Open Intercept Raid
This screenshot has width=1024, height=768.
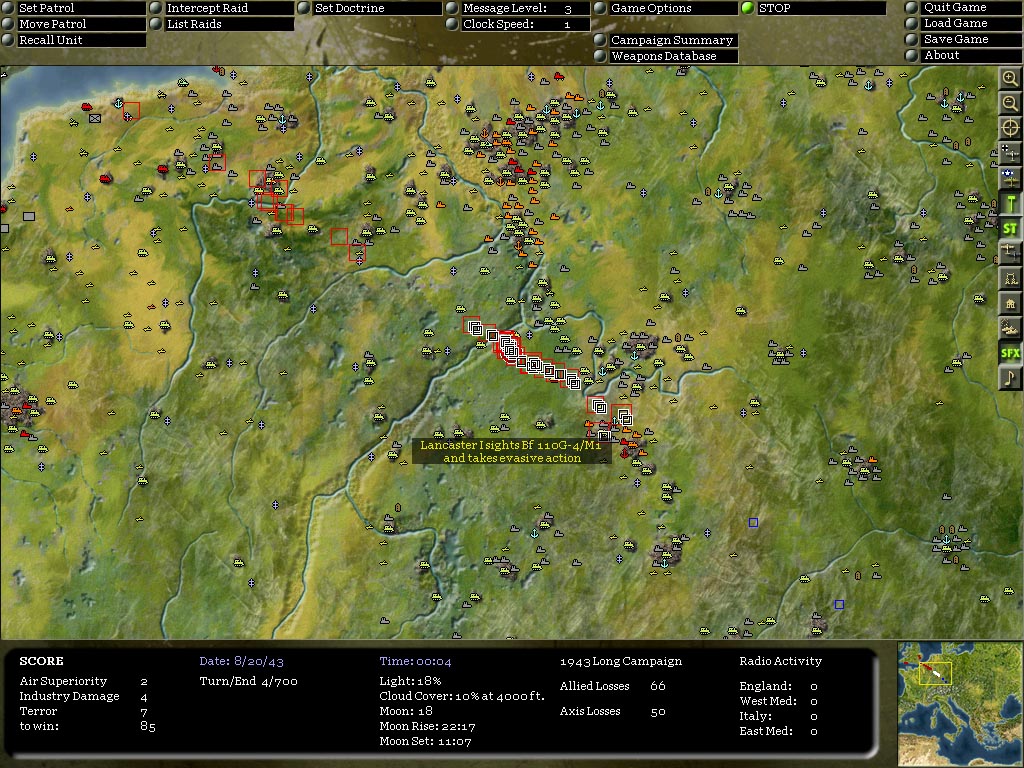point(222,8)
